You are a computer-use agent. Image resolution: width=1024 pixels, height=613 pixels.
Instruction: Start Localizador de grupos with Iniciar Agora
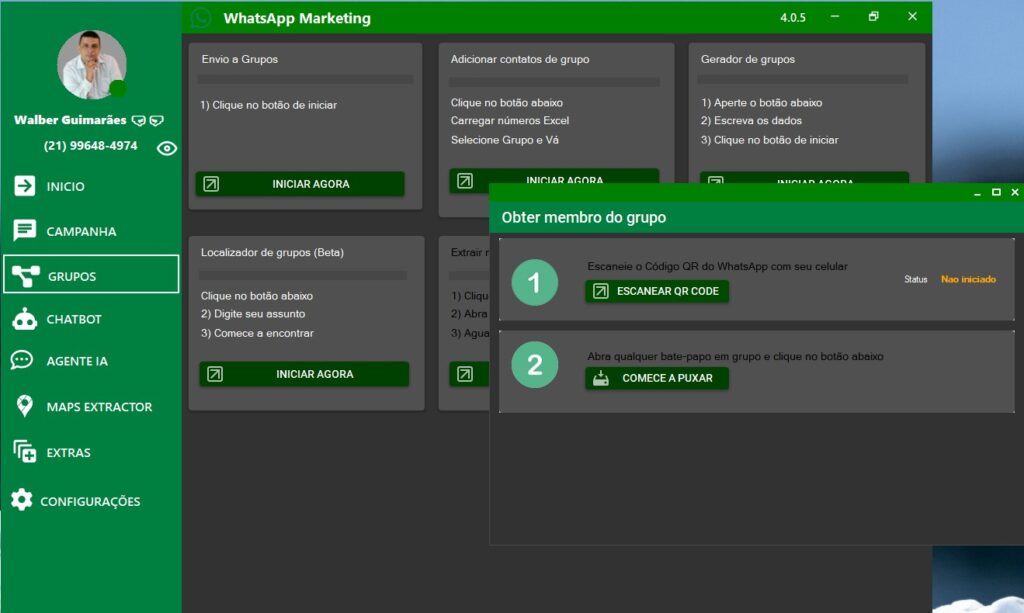tap(304, 374)
